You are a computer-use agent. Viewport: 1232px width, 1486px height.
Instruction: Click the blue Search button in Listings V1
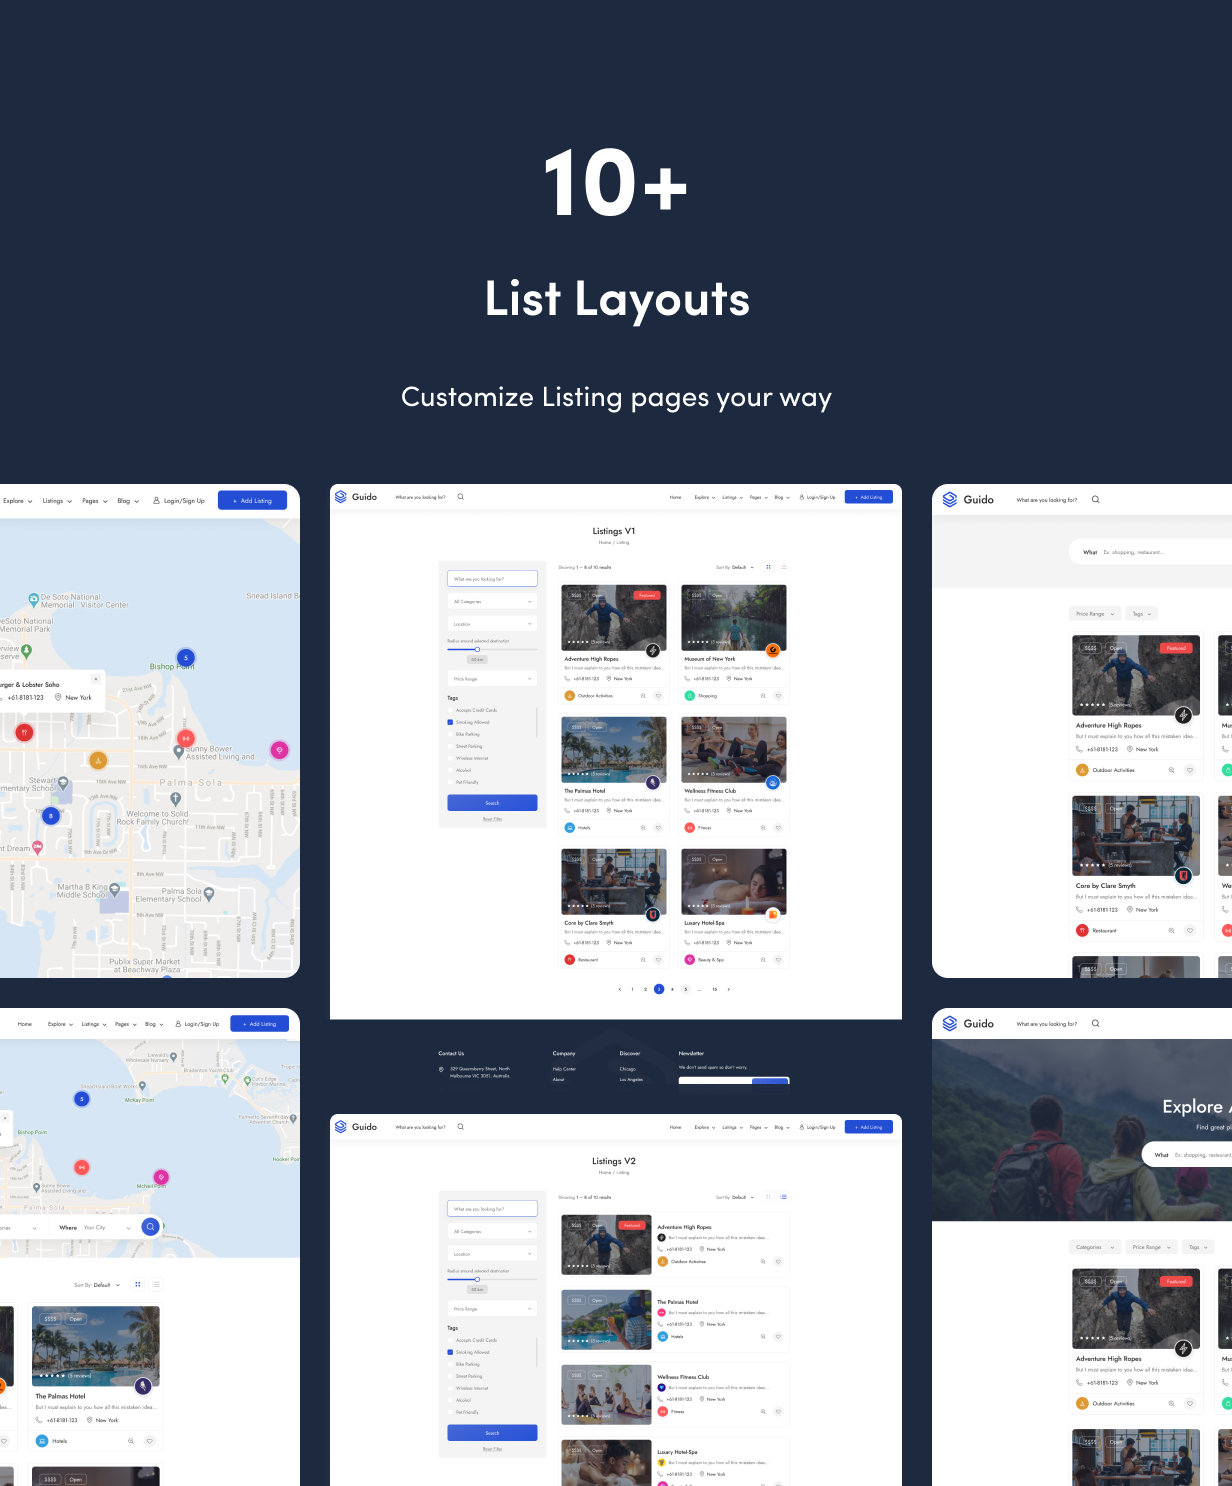click(492, 803)
